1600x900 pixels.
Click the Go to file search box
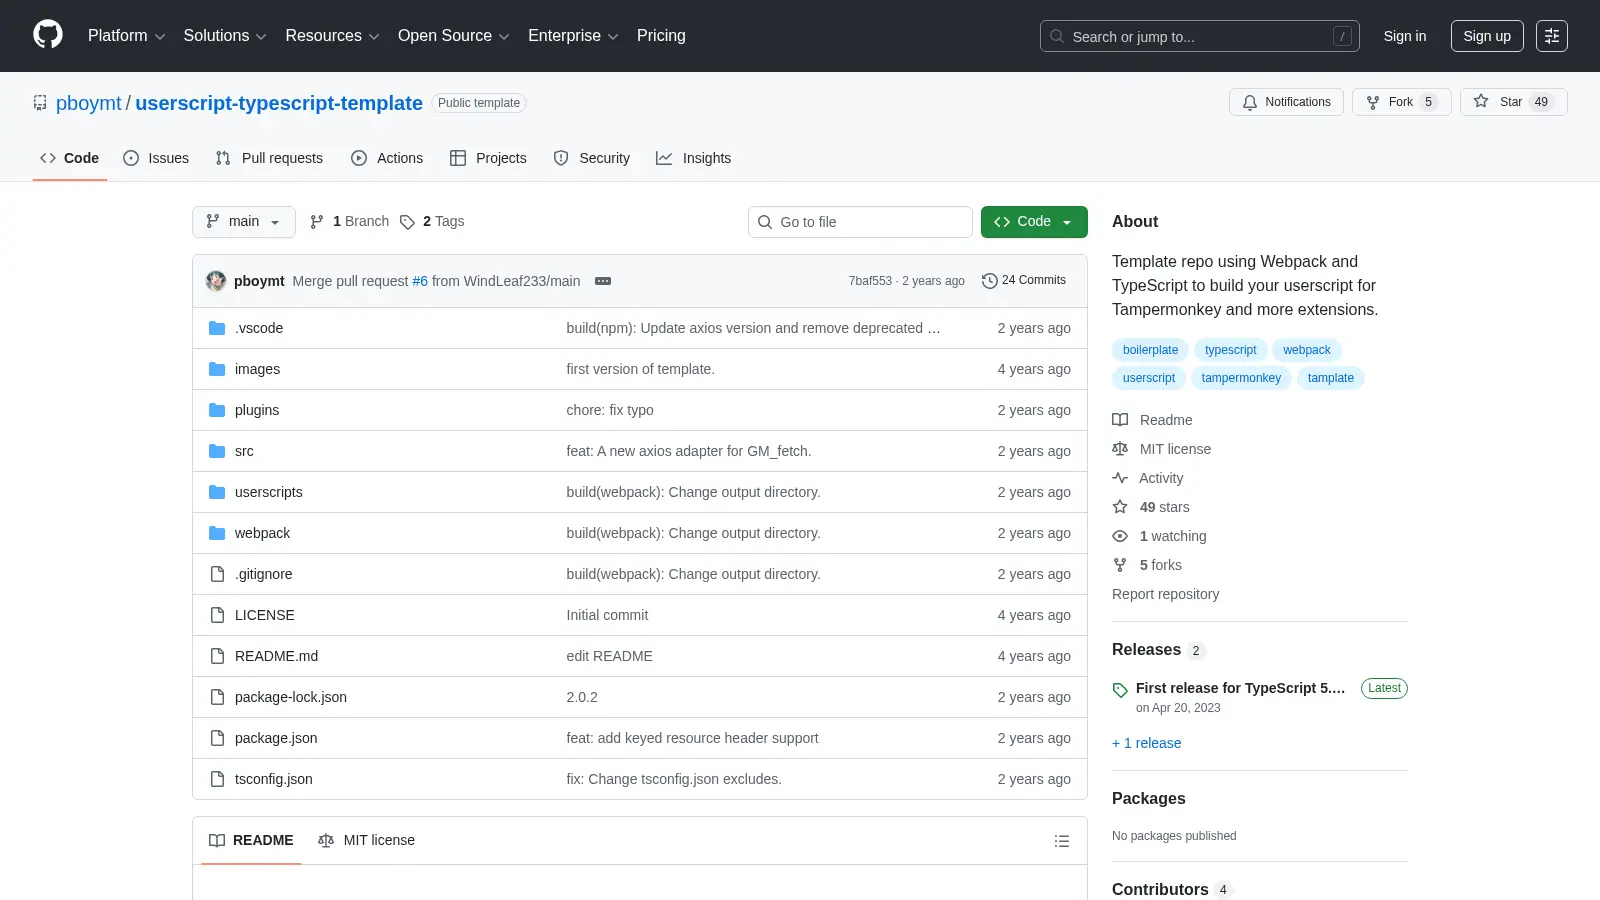click(860, 222)
